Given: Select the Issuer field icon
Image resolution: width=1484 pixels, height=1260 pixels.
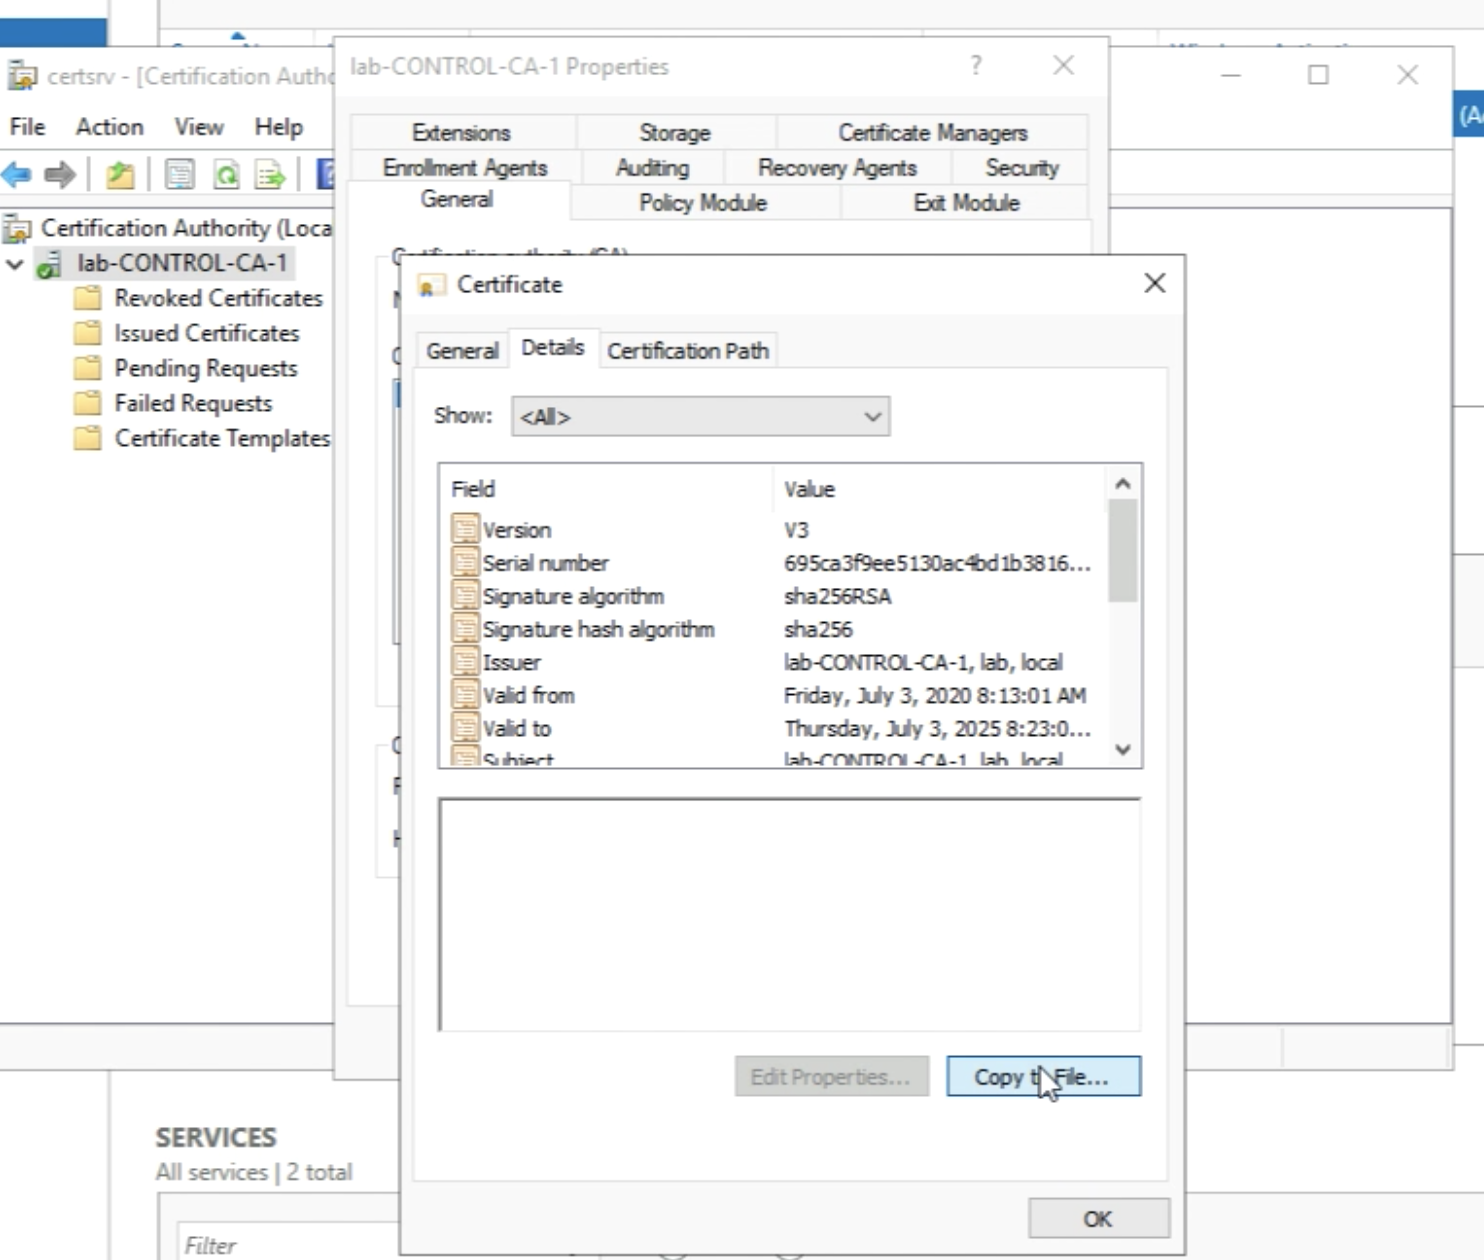Looking at the screenshot, I should 465,662.
